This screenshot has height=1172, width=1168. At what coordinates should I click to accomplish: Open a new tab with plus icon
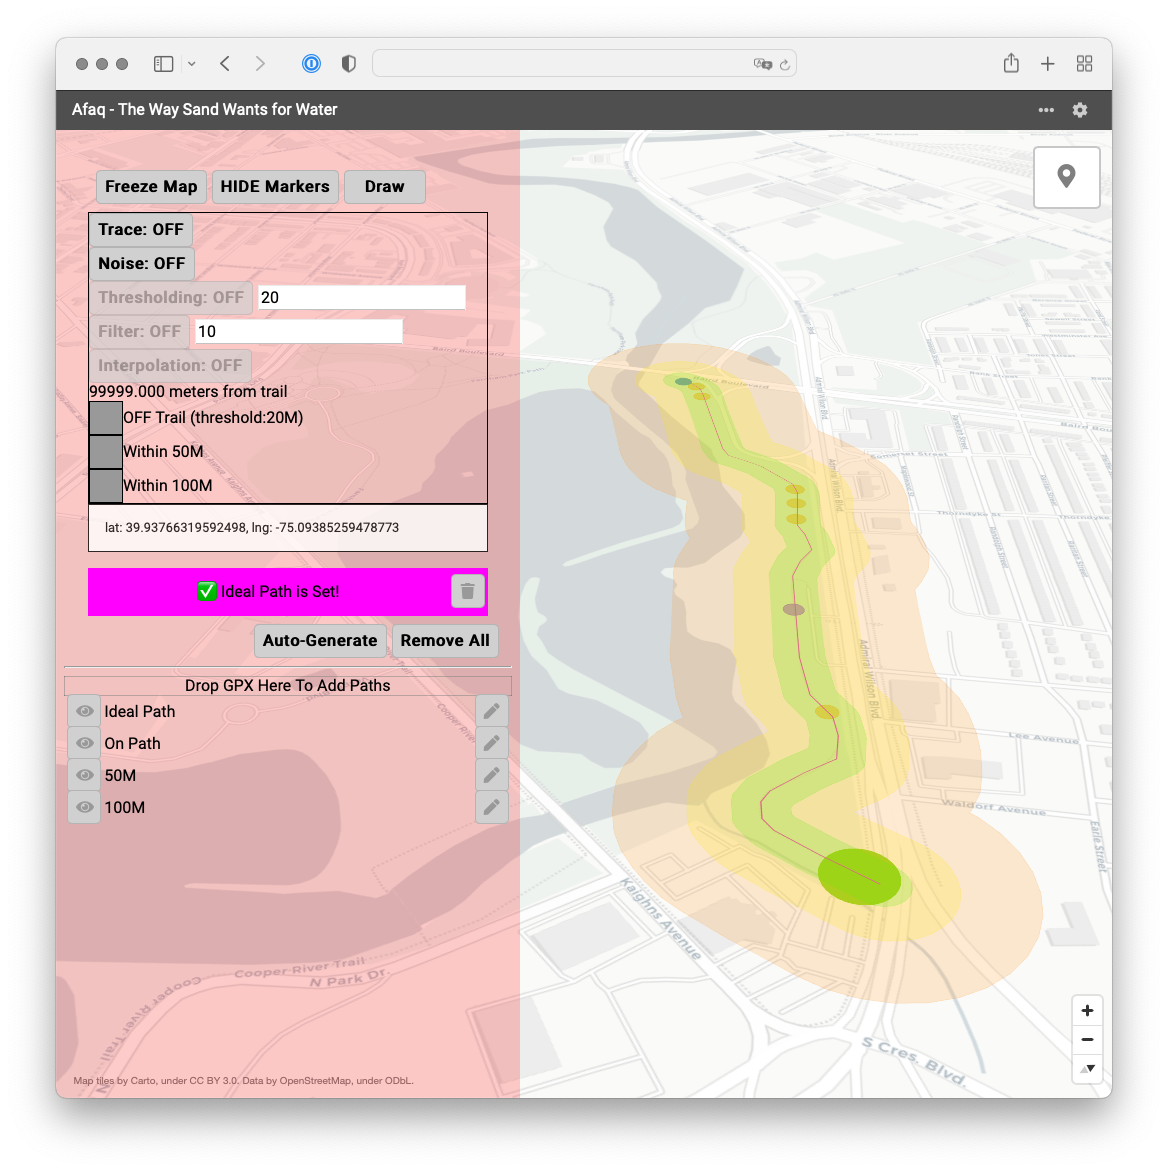coord(1048,64)
